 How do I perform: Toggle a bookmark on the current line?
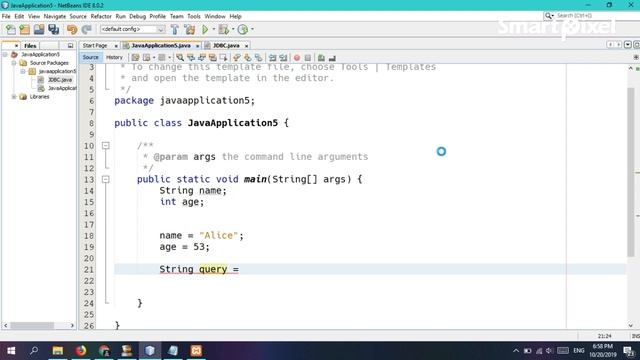(x=258, y=58)
